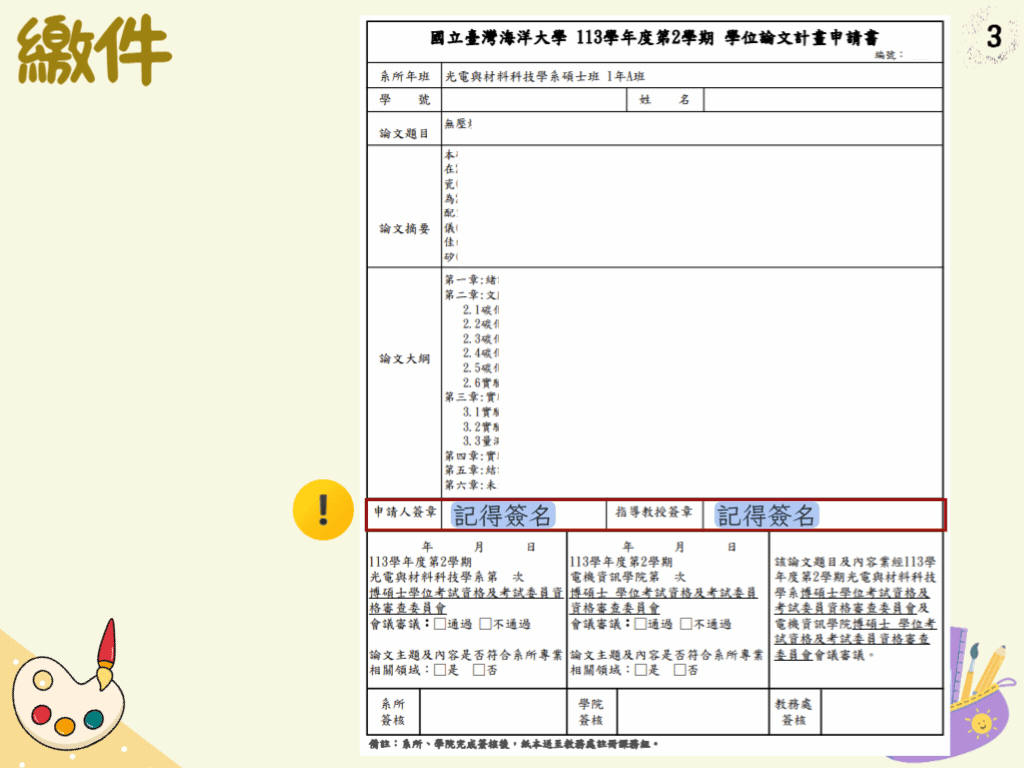Click the 教務處簽核 label
This screenshot has height=768, width=1024.
pyautogui.click(x=794, y=712)
